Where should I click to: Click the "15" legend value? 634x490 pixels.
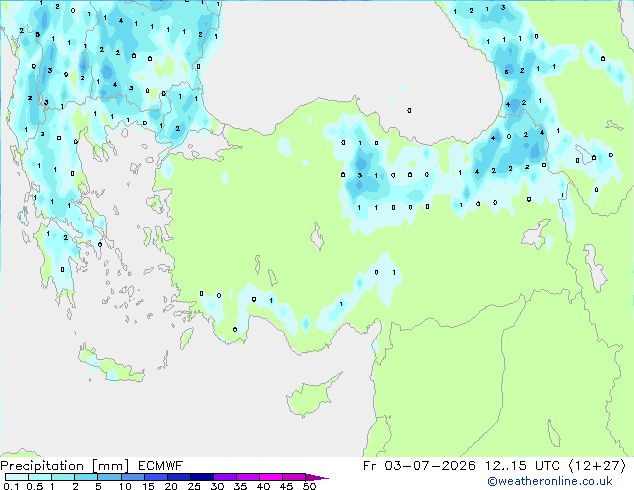point(148,486)
